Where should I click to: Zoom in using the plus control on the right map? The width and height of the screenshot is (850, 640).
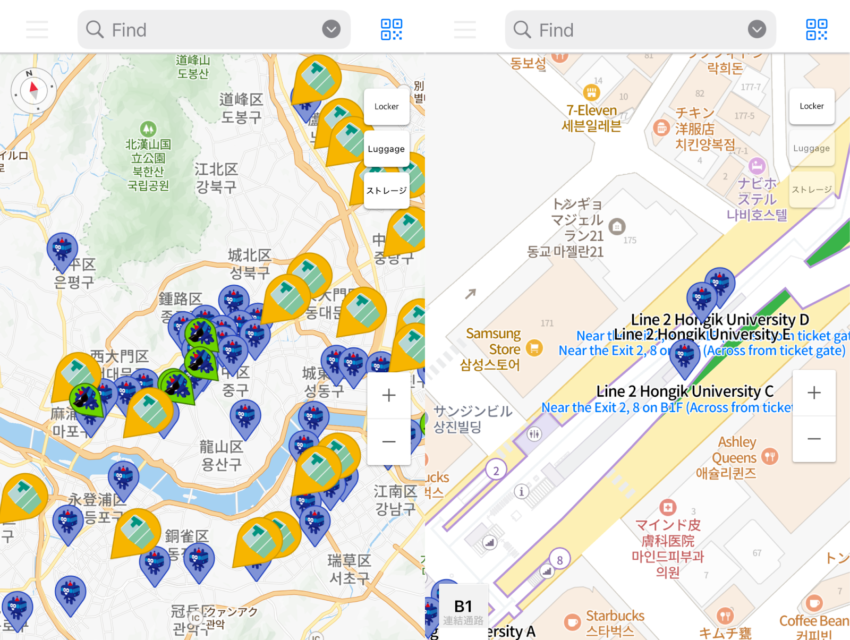(814, 392)
